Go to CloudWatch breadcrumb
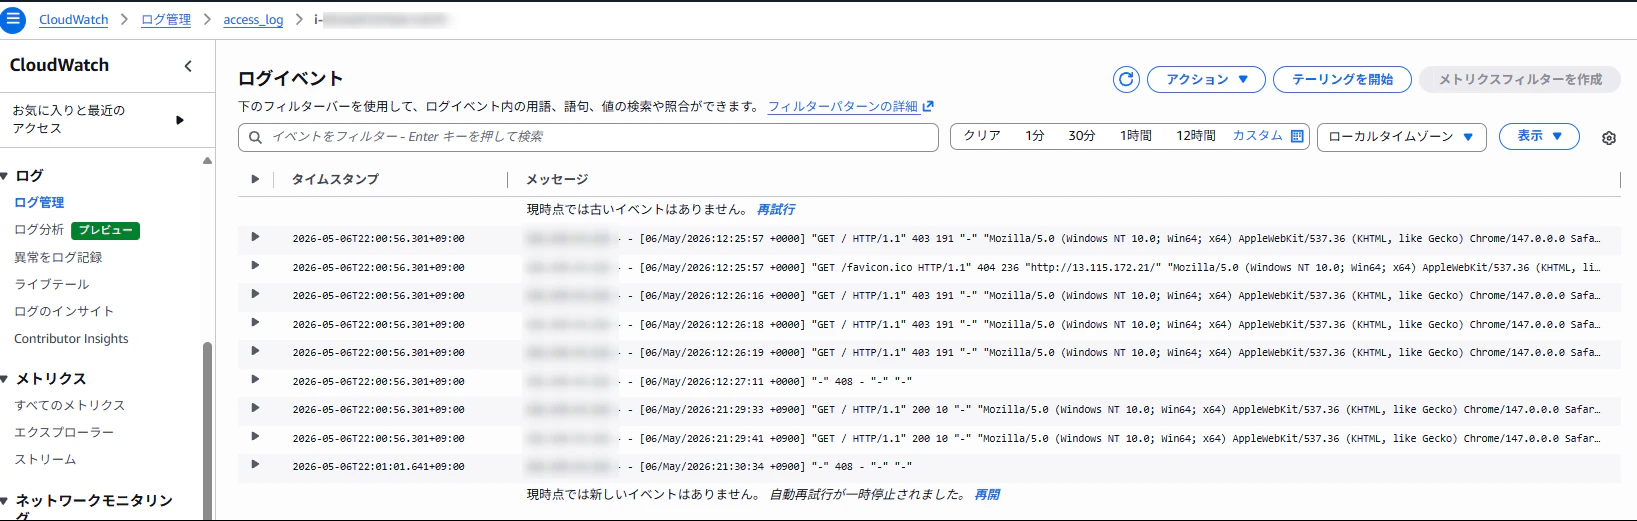 (x=73, y=20)
